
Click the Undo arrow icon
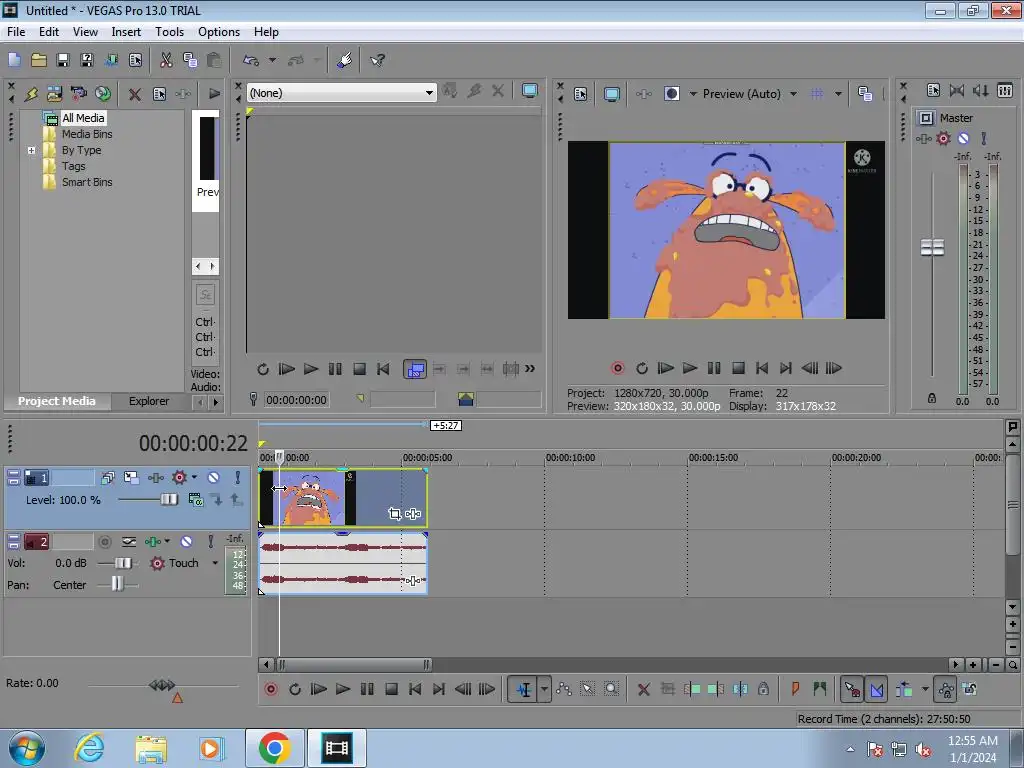pyautogui.click(x=251, y=60)
